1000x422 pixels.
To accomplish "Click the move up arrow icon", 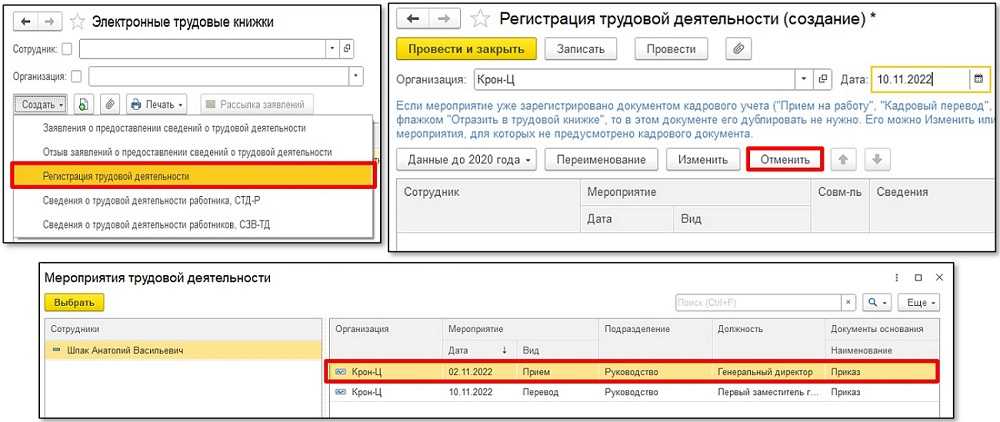I will point(842,160).
